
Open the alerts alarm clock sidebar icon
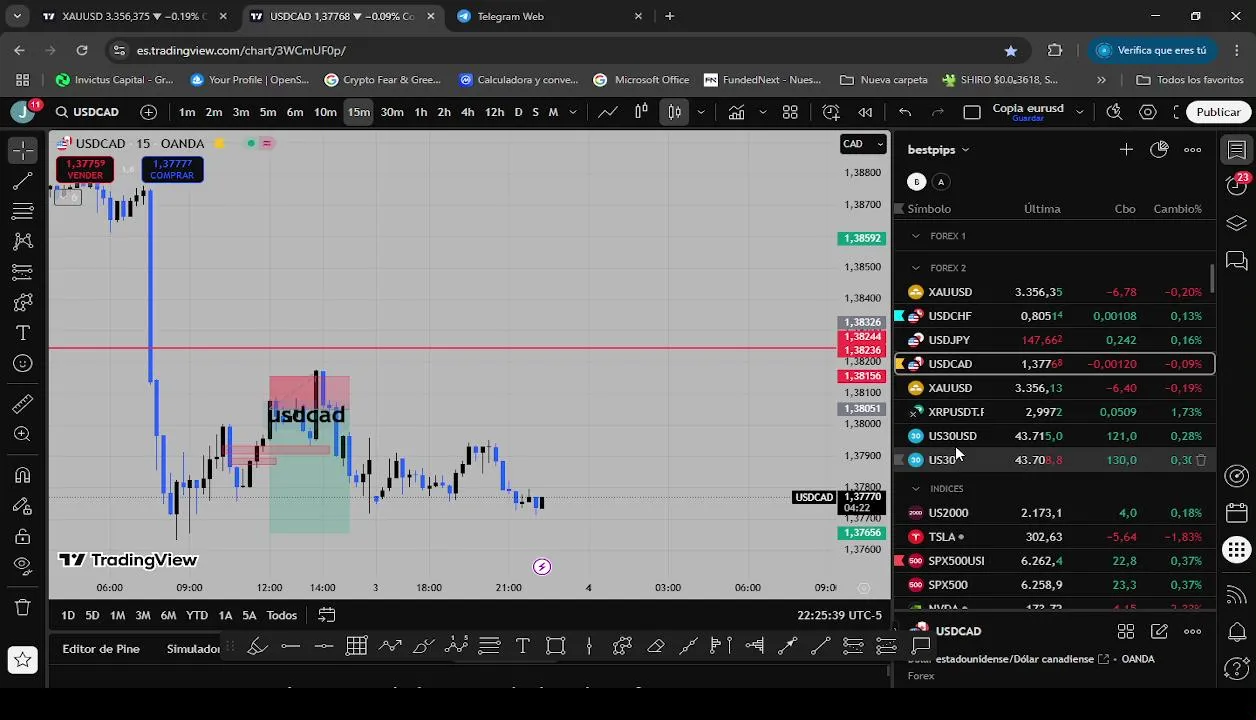[1237, 184]
